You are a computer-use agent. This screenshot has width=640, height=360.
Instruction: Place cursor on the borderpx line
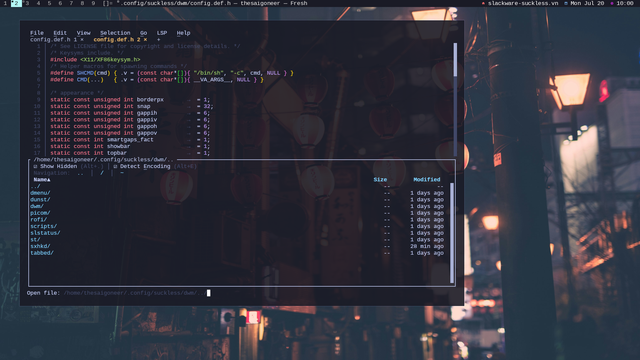(130, 100)
